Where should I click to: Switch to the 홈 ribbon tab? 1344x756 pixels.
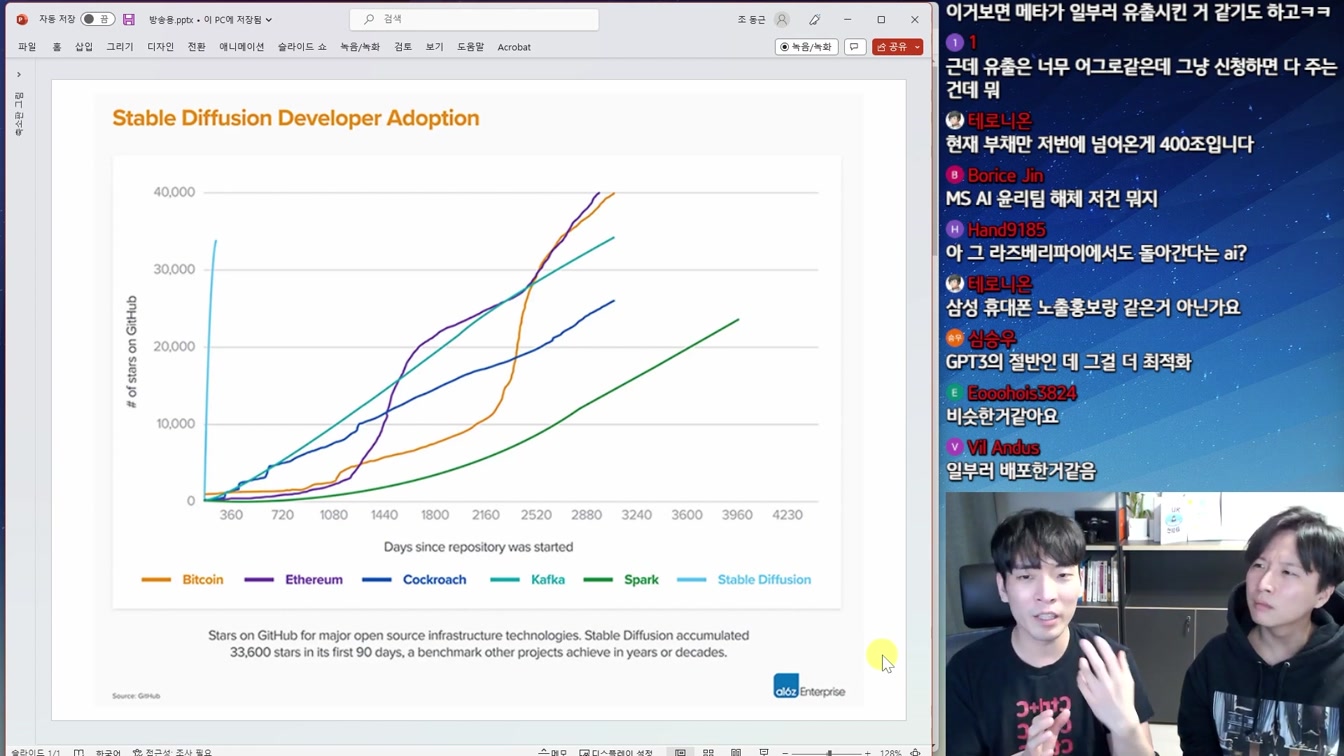pos(56,47)
